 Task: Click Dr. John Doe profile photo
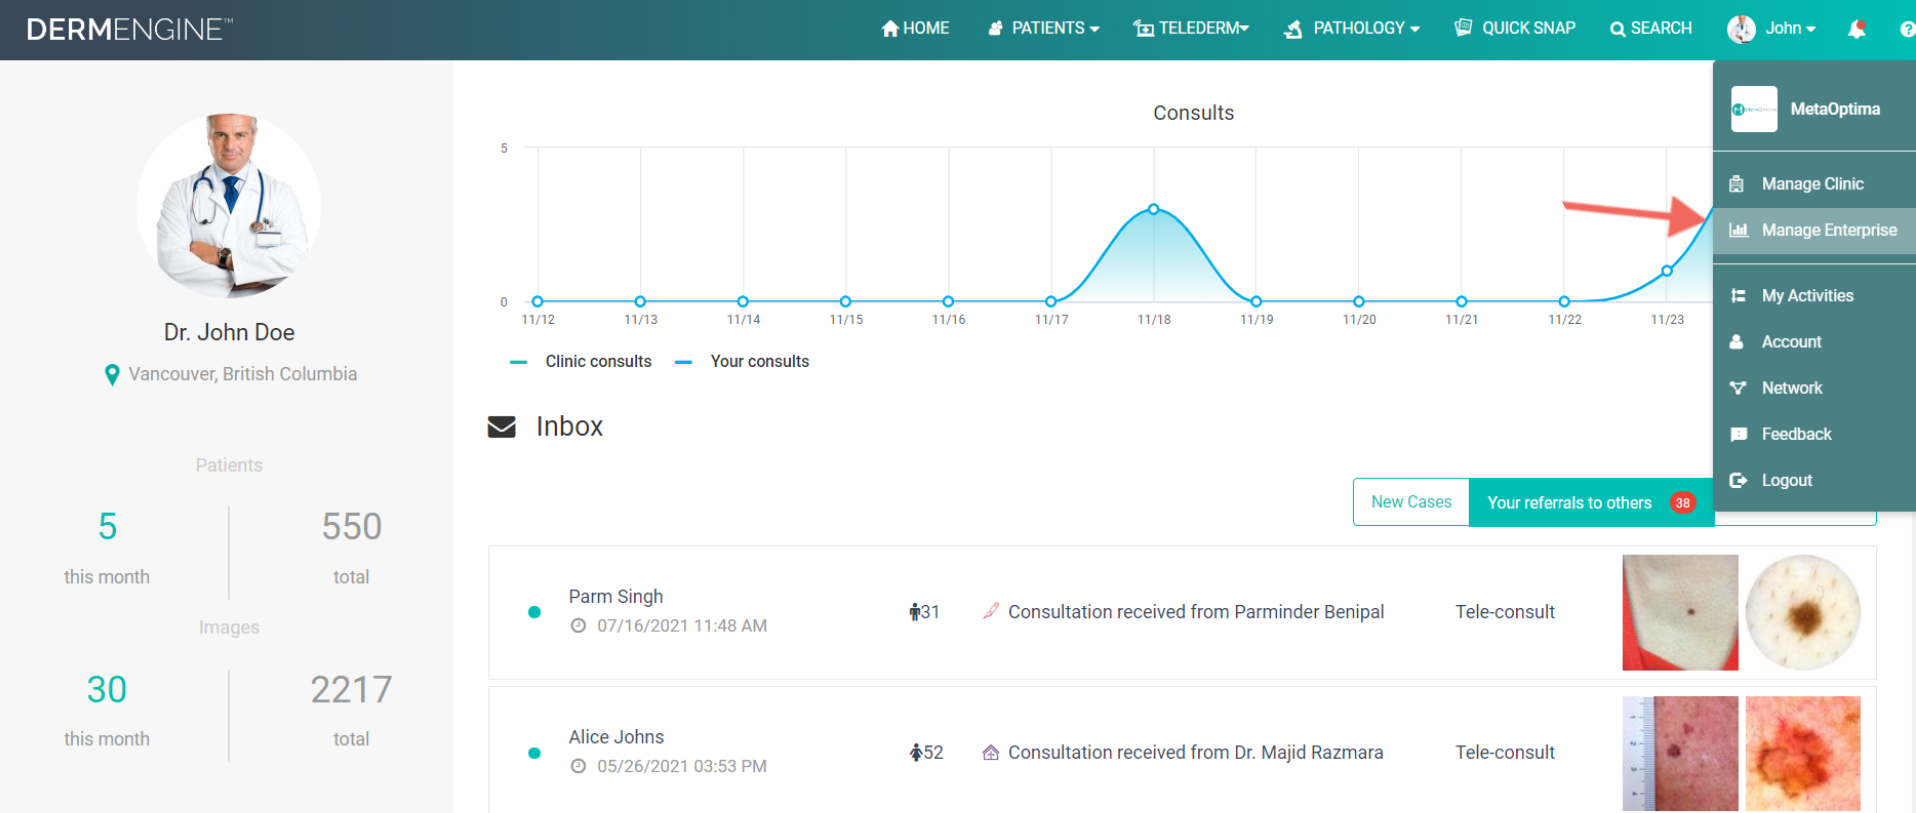click(x=229, y=206)
